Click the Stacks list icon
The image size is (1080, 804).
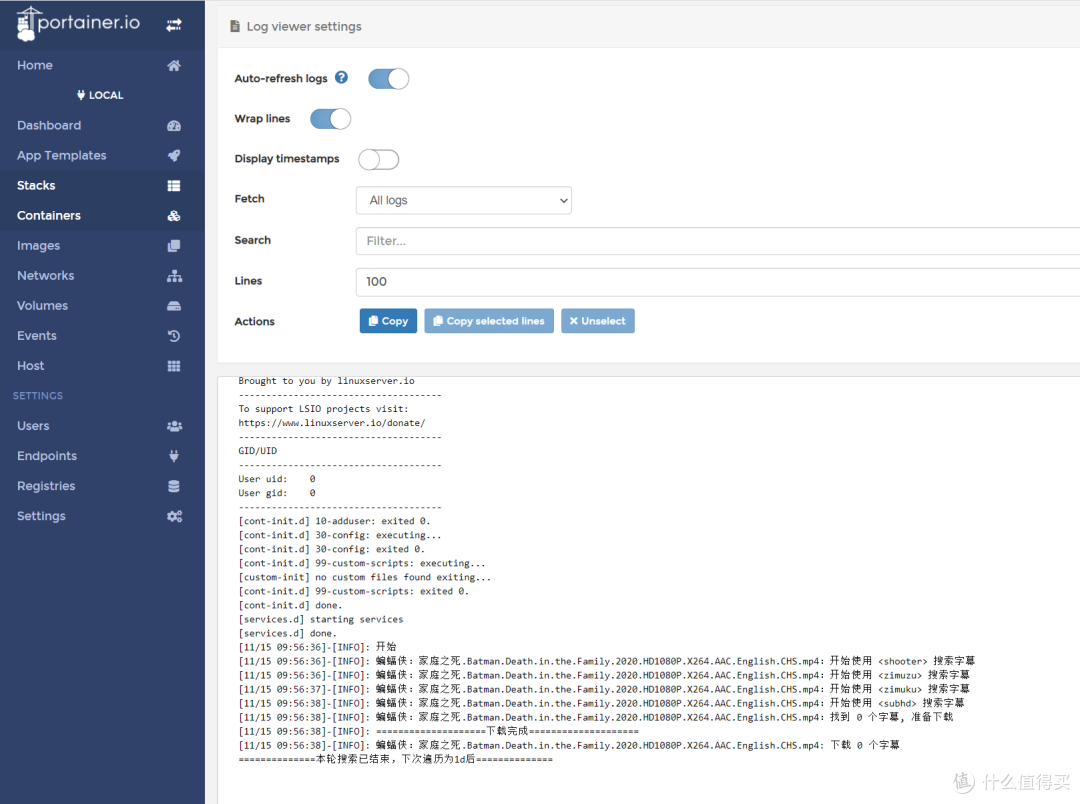[x=174, y=185]
